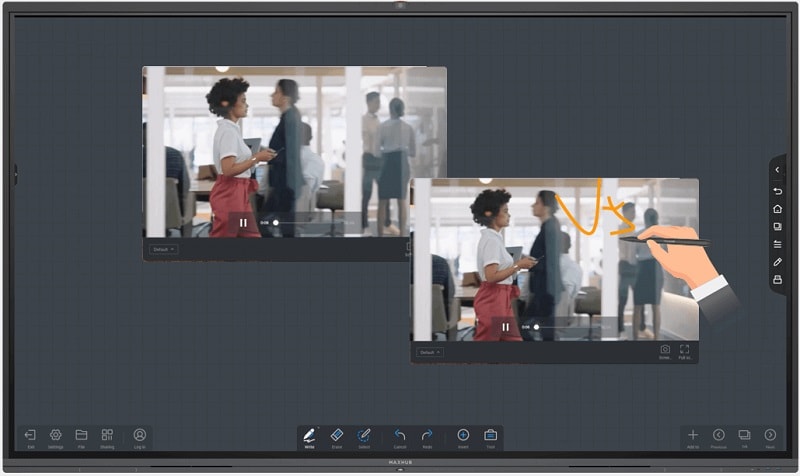Screen dimensions: 800x476
Task: Click the Exit icon in bottom-left toolbar
Action: [30, 435]
